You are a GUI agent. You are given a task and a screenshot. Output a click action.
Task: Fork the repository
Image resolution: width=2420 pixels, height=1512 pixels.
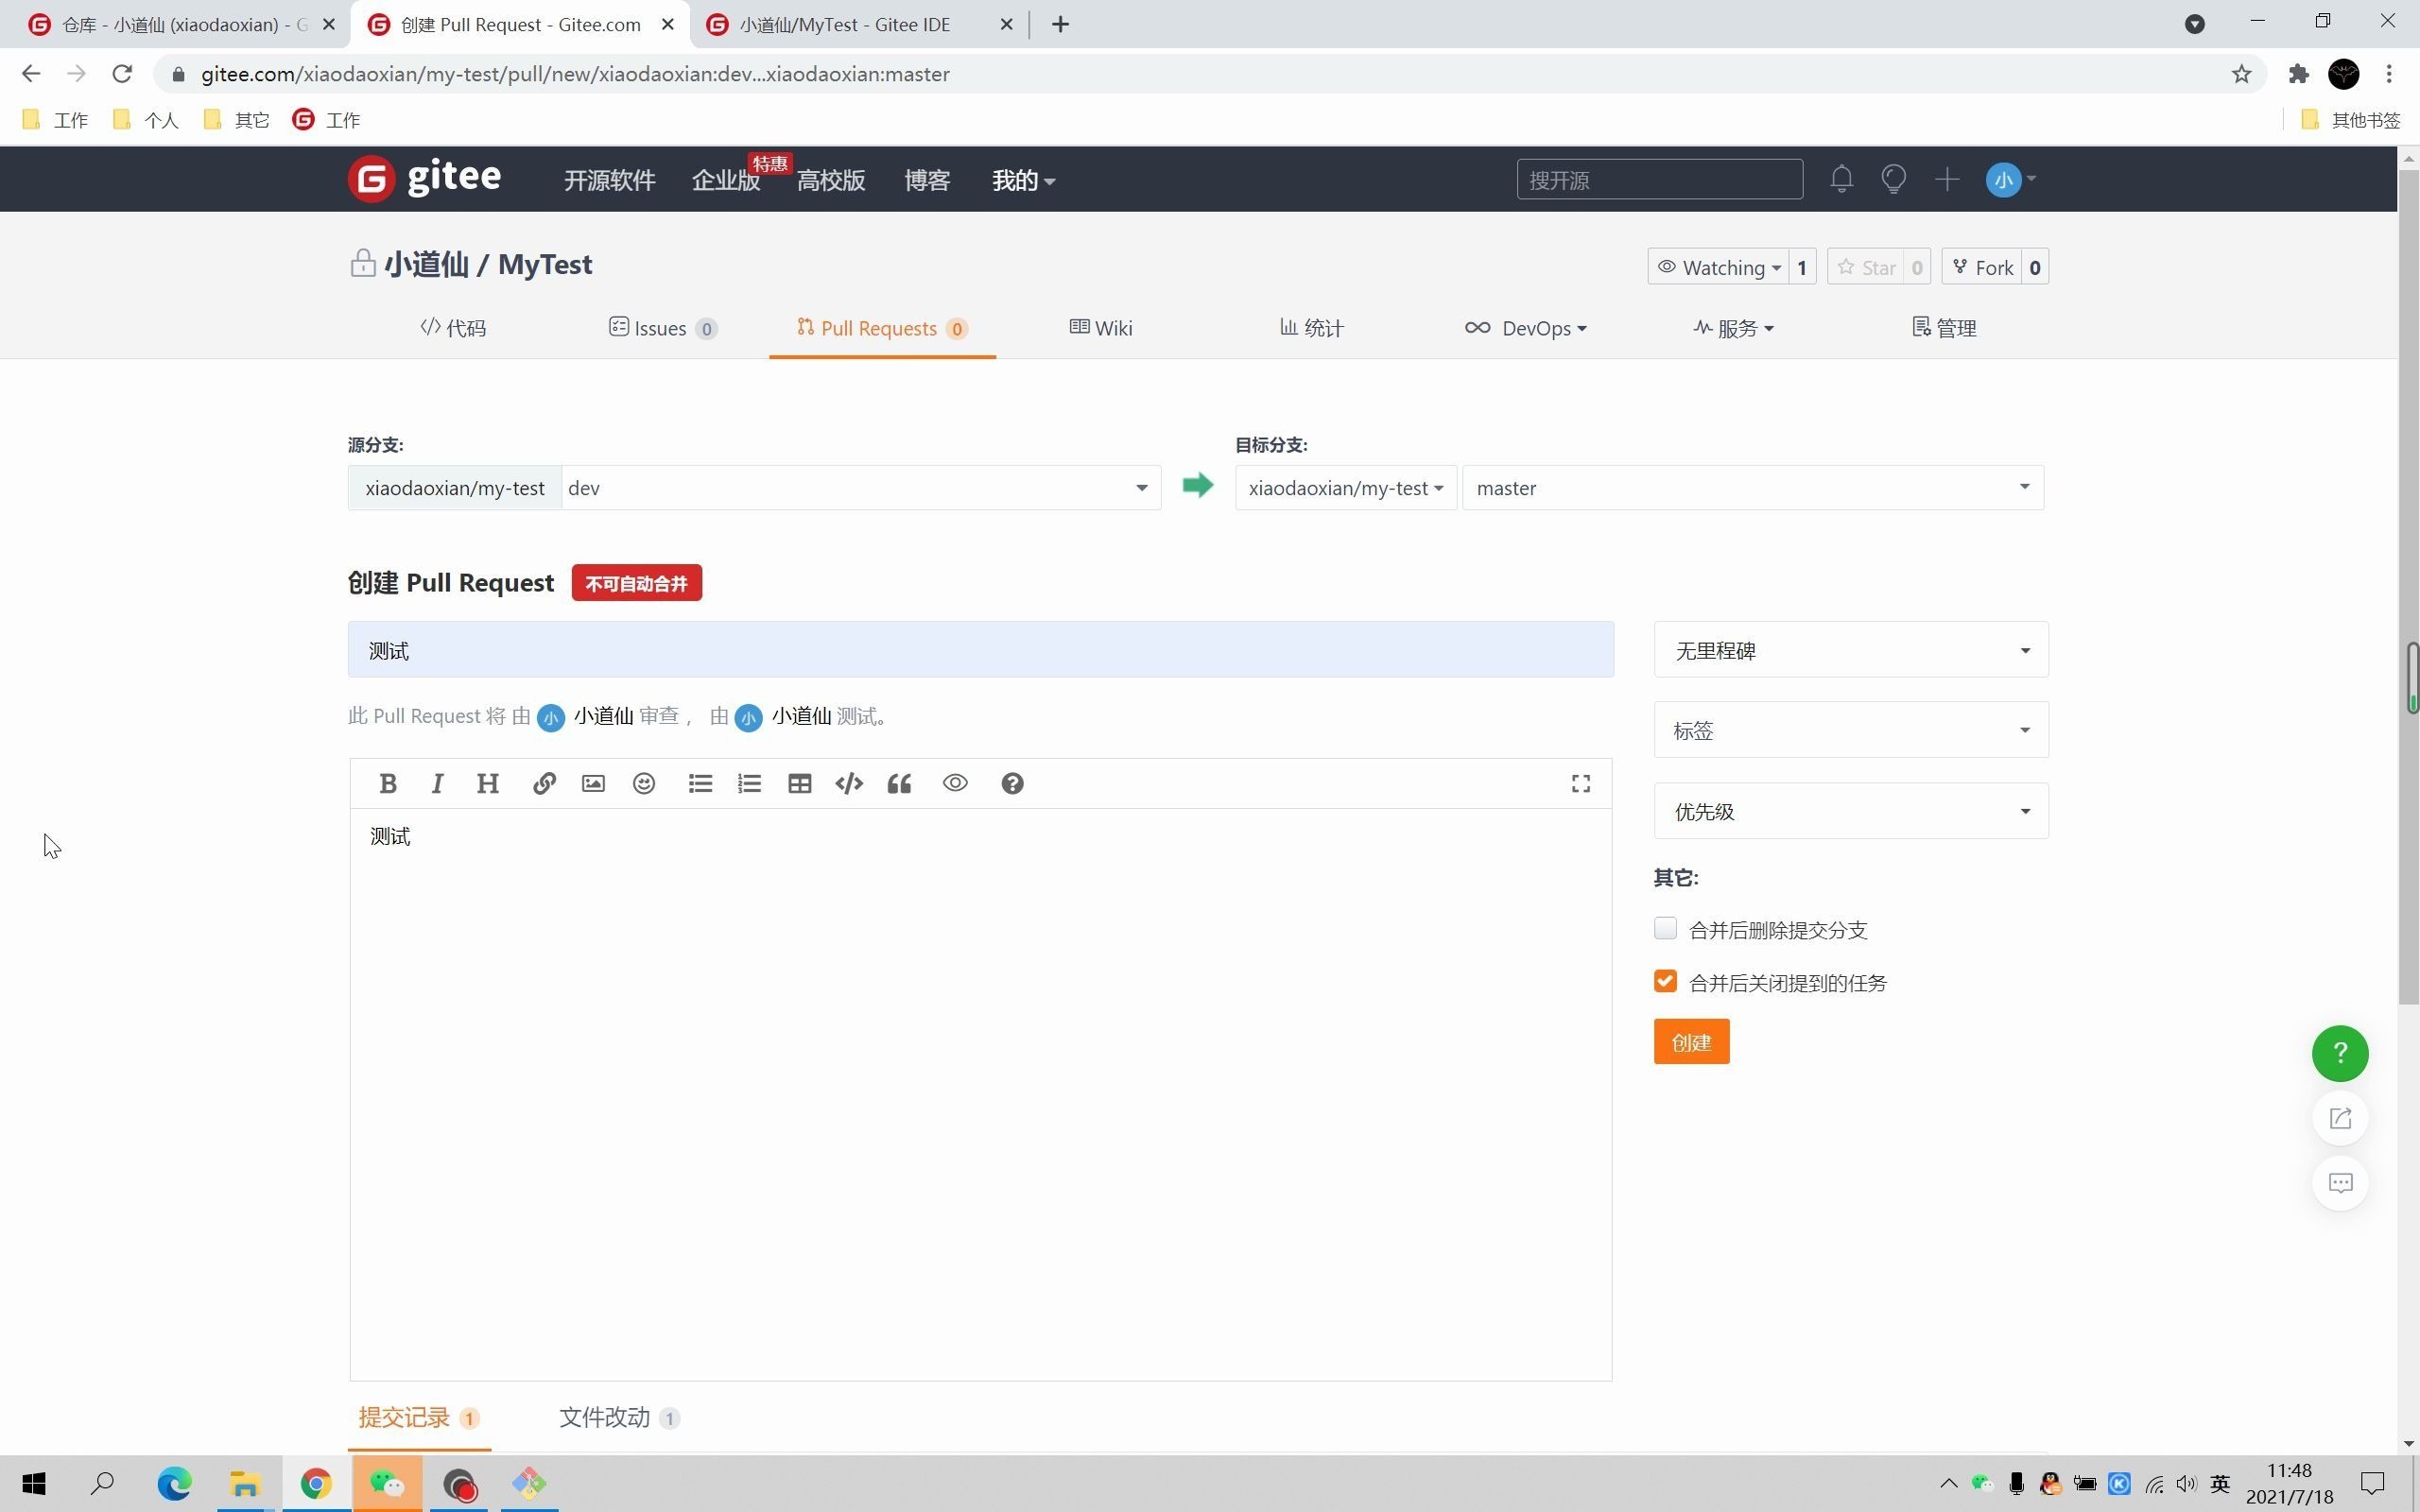(1982, 267)
